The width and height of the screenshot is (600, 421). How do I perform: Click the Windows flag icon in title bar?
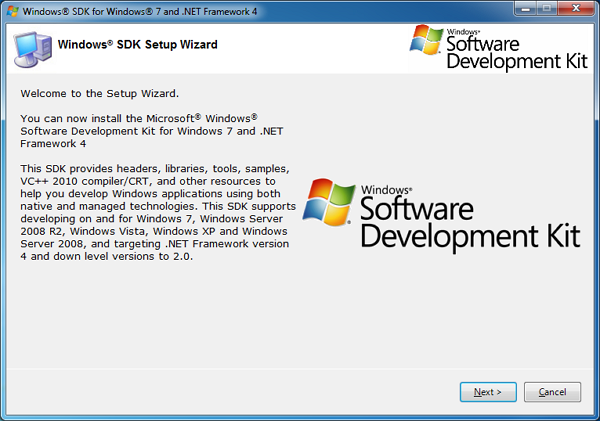point(13,11)
